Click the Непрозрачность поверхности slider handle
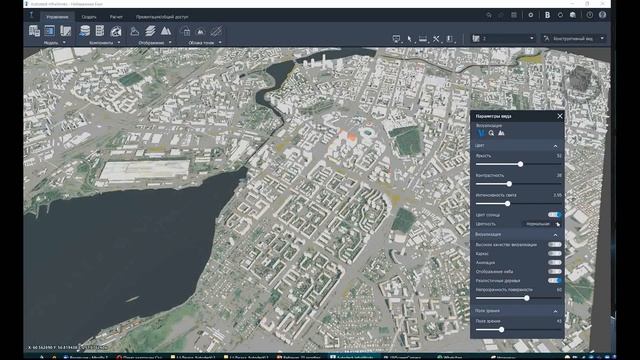This screenshot has height=360, width=640. click(527, 298)
